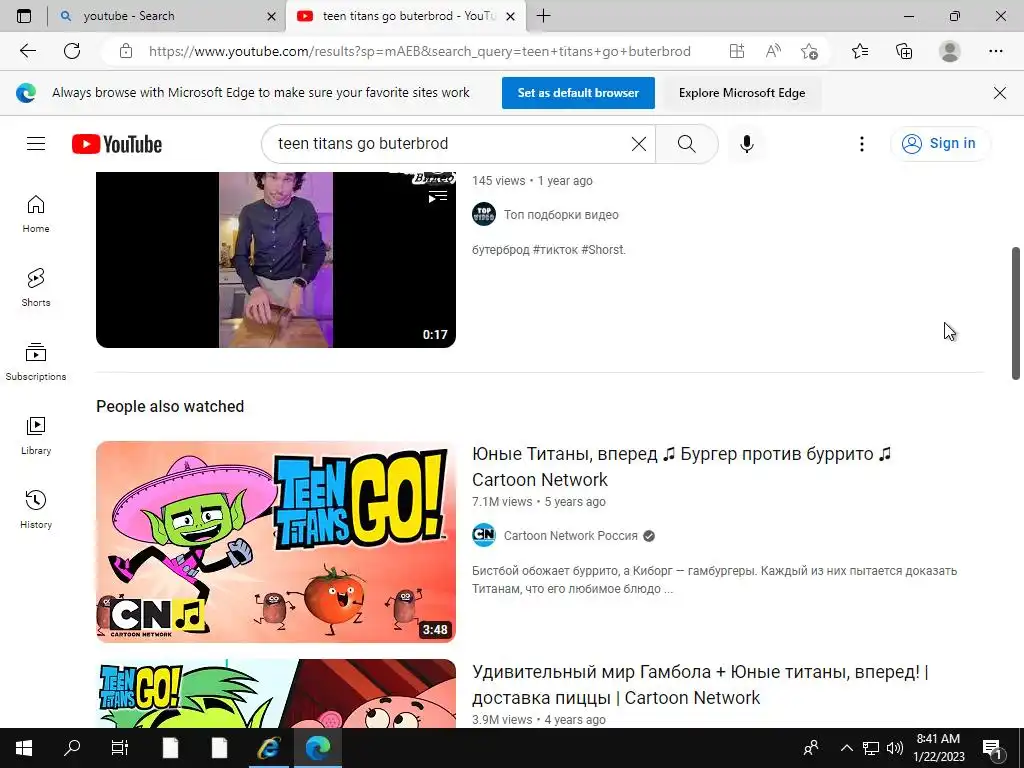Screen dimensions: 1024x768
Task: Close the 'youtube - Search' tab
Action: tap(272, 16)
